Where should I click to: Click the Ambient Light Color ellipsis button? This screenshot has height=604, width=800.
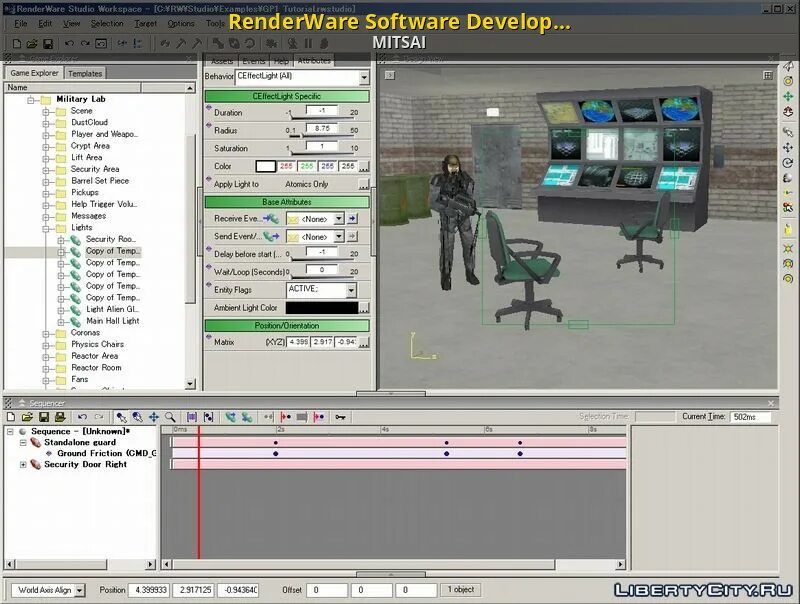(x=364, y=308)
